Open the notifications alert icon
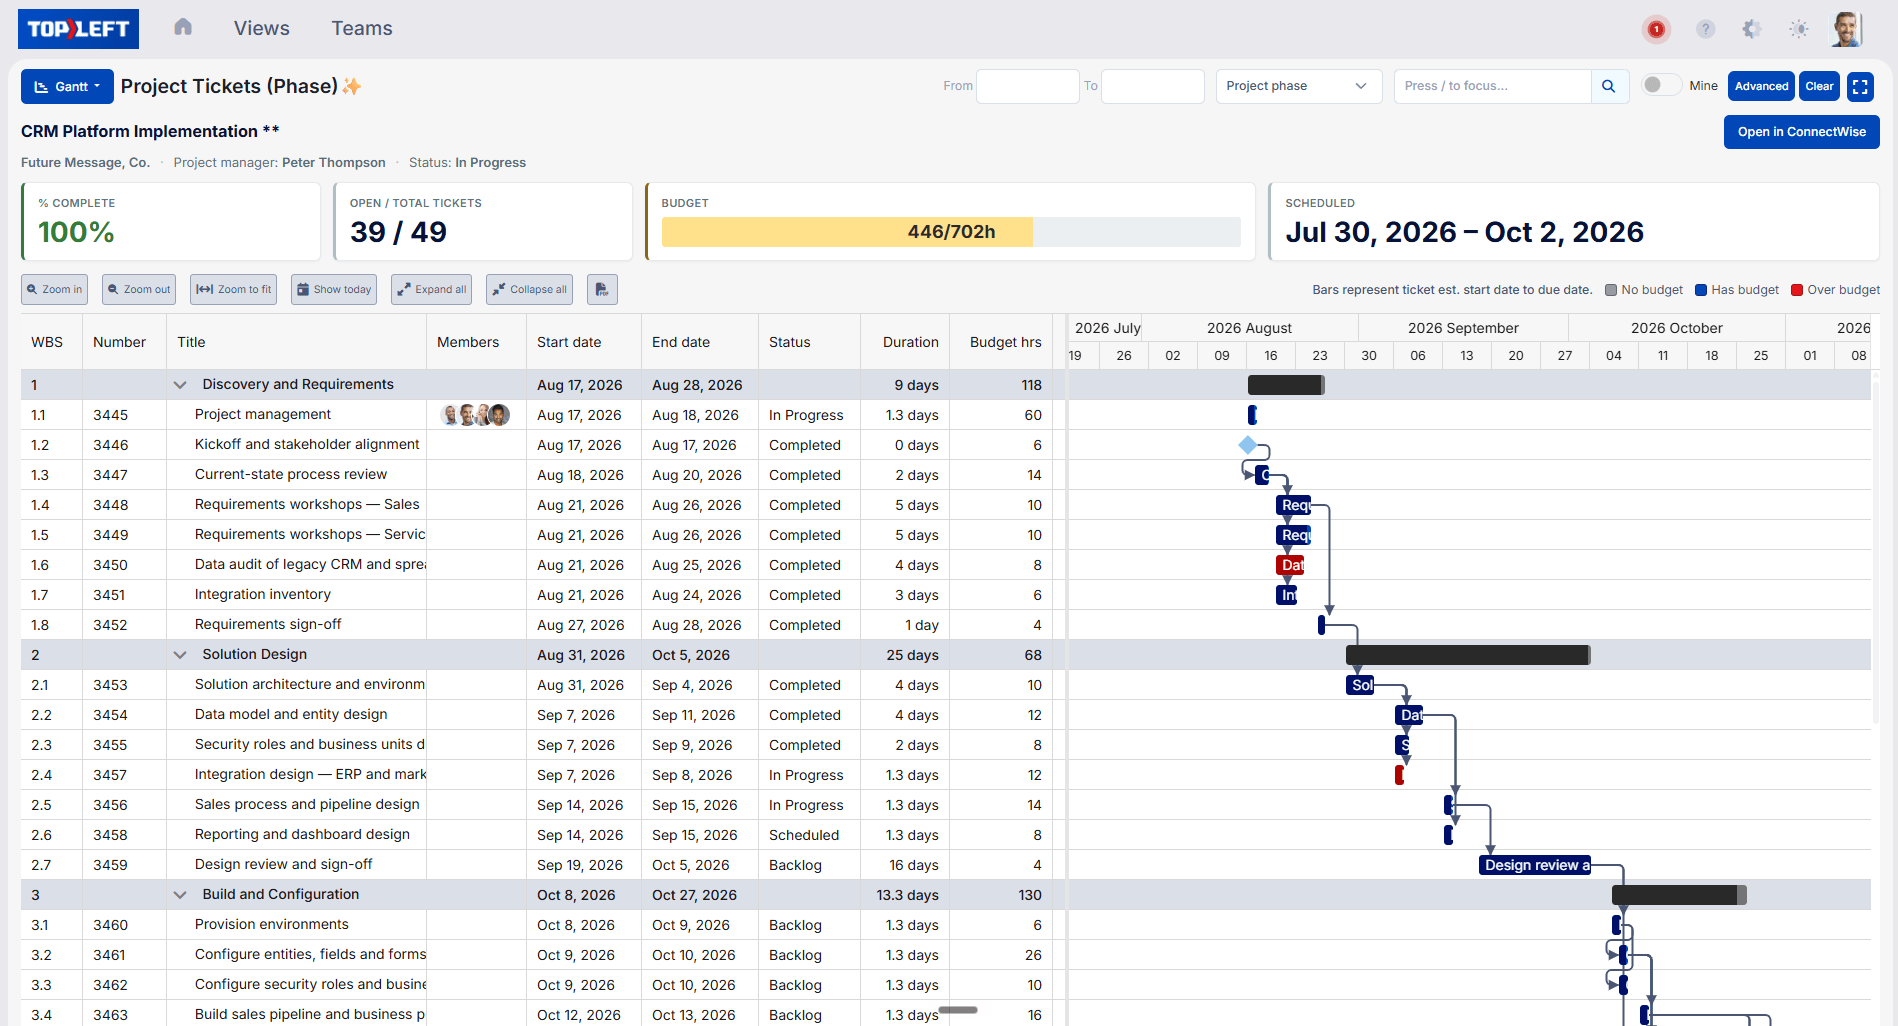This screenshot has width=1898, height=1026. pyautogui.click(x=1656, y=29)
